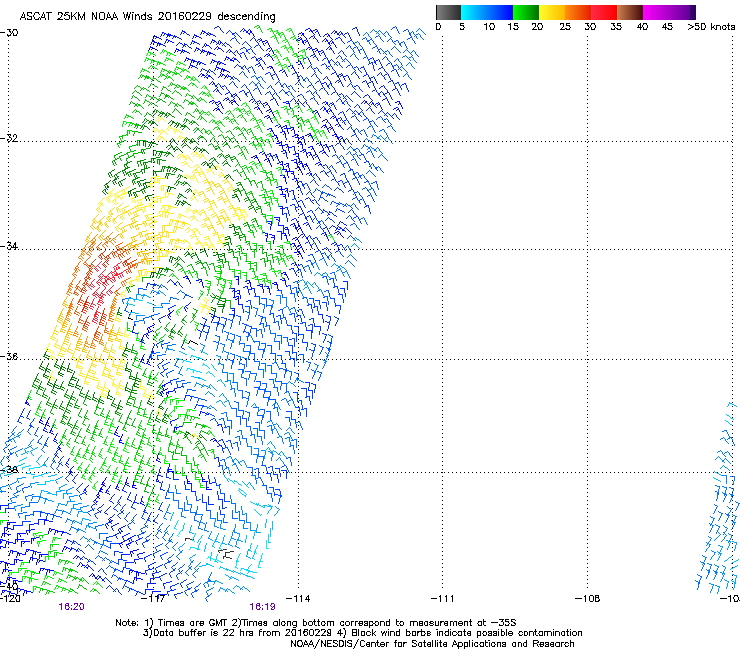Click the note line starting "Note: 1) Times are GMT"
The image size is (740, 650).
316,623
